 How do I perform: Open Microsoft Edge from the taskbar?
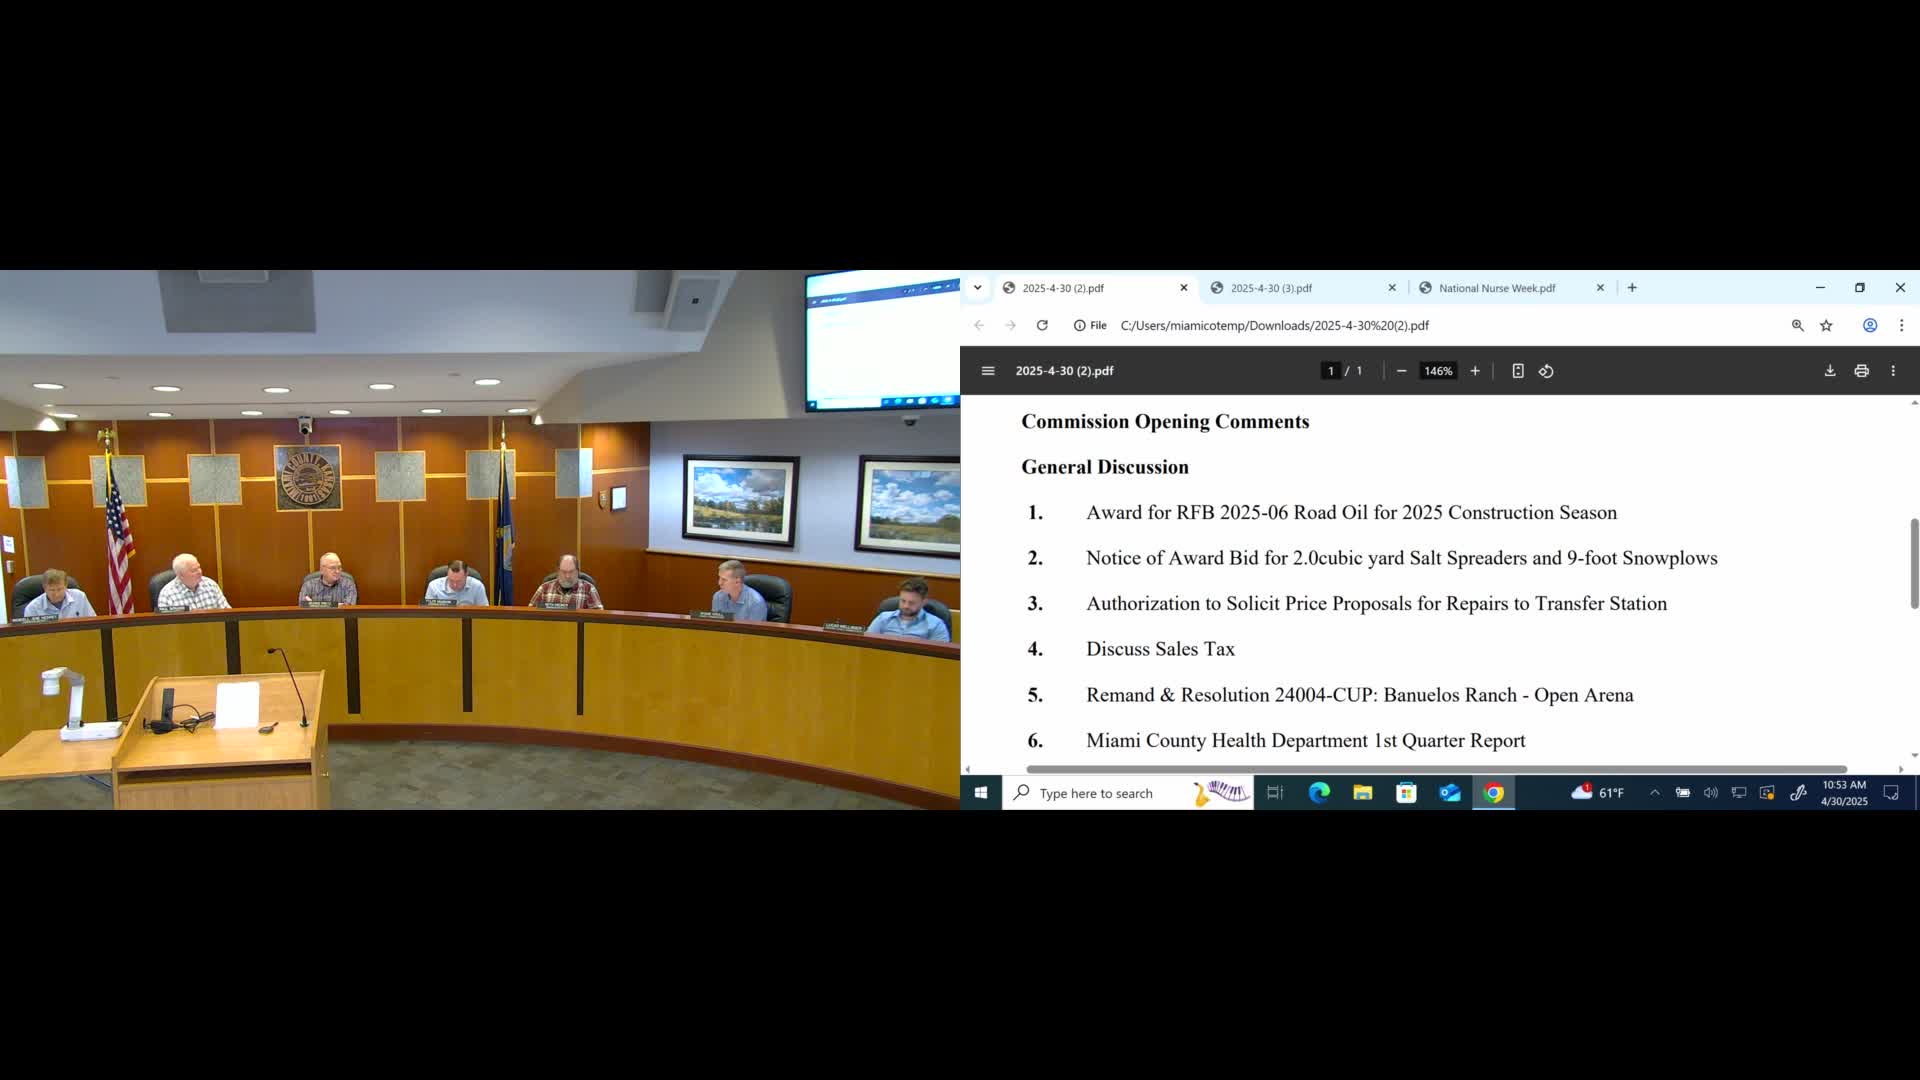tap(1319, 793)
